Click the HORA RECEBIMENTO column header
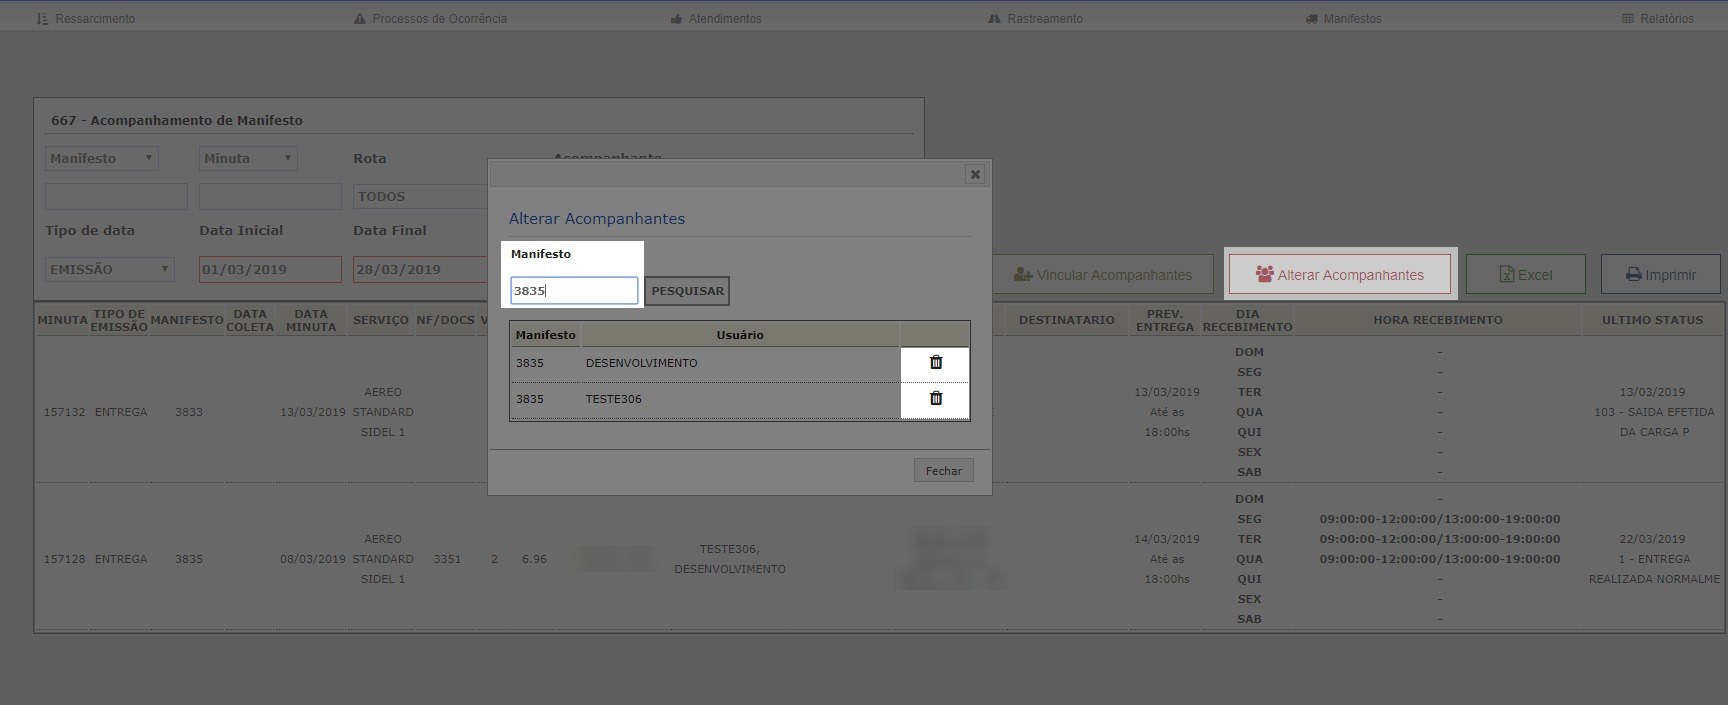Screen dimensions: 1728x705 tap(1437, 320)
